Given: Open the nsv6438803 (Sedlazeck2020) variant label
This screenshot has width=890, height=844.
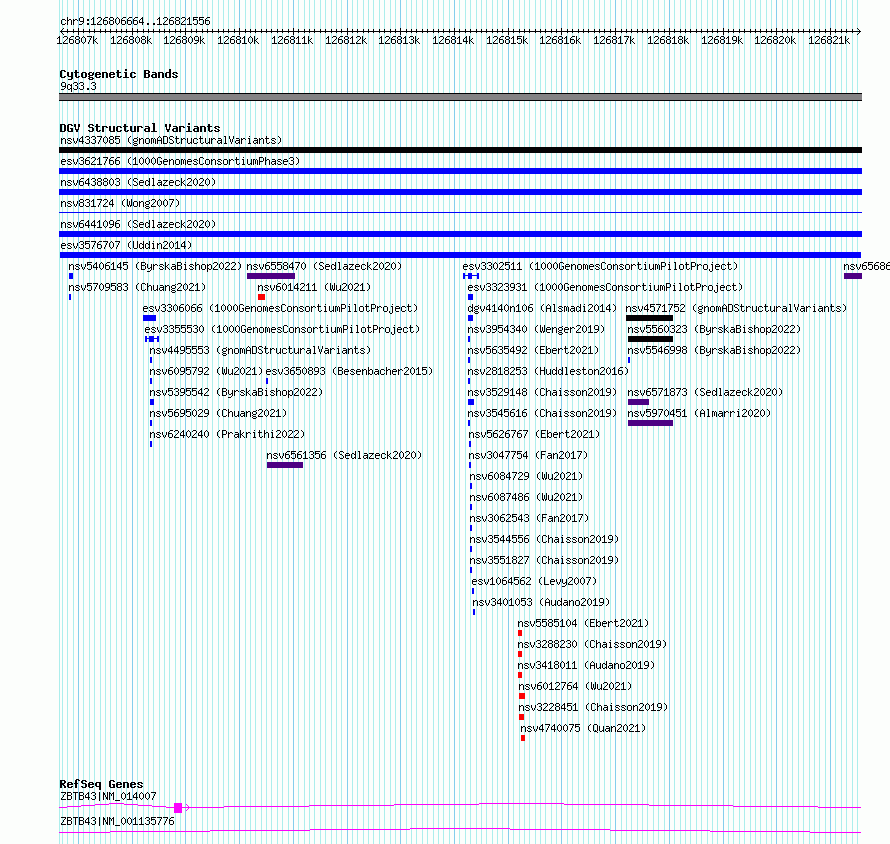Looking at the screenshot, I should click(x=138, y=182).
